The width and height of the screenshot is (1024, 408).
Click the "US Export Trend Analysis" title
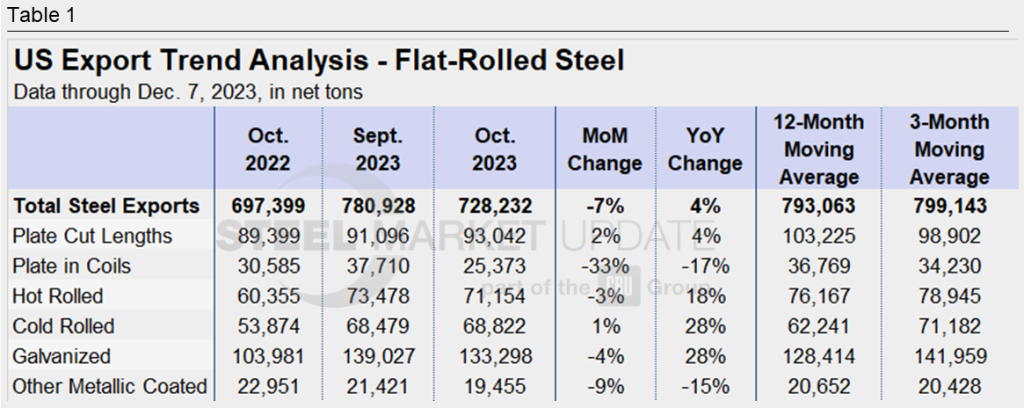(x=319, y=61)
